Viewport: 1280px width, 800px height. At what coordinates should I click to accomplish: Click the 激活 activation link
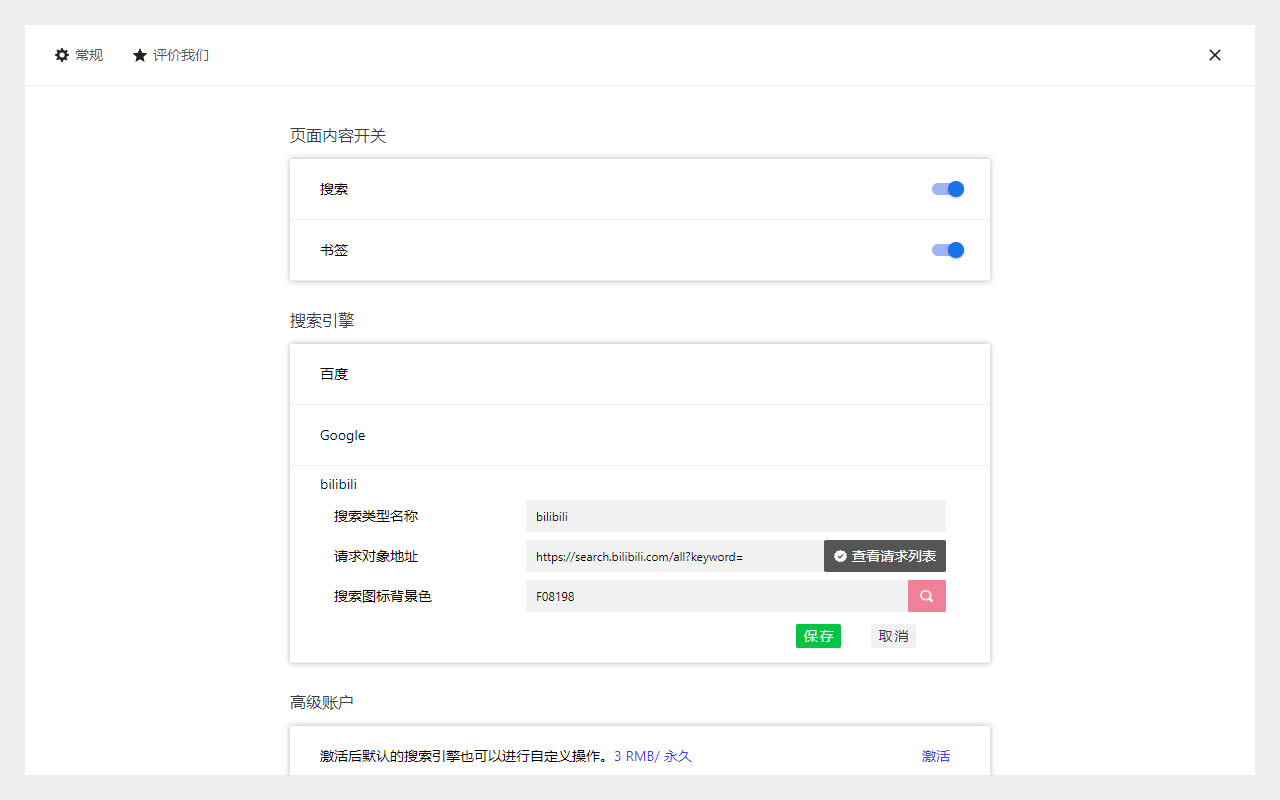pos(936,756)
